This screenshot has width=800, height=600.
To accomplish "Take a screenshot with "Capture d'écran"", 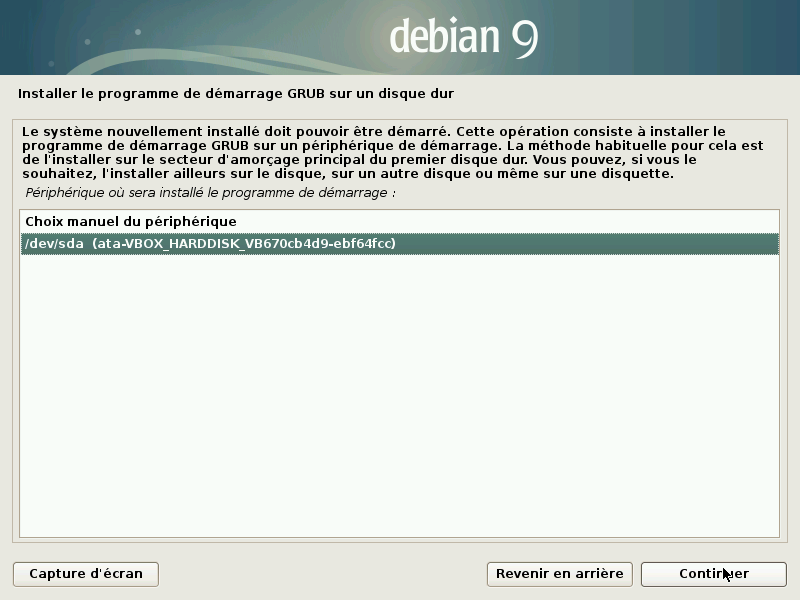I will (85, 574).
